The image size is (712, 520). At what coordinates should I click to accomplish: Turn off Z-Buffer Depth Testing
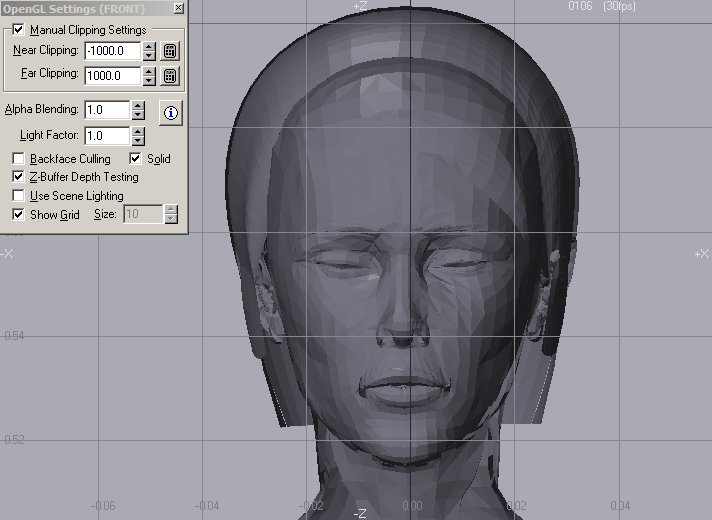[x=18, y=177]
